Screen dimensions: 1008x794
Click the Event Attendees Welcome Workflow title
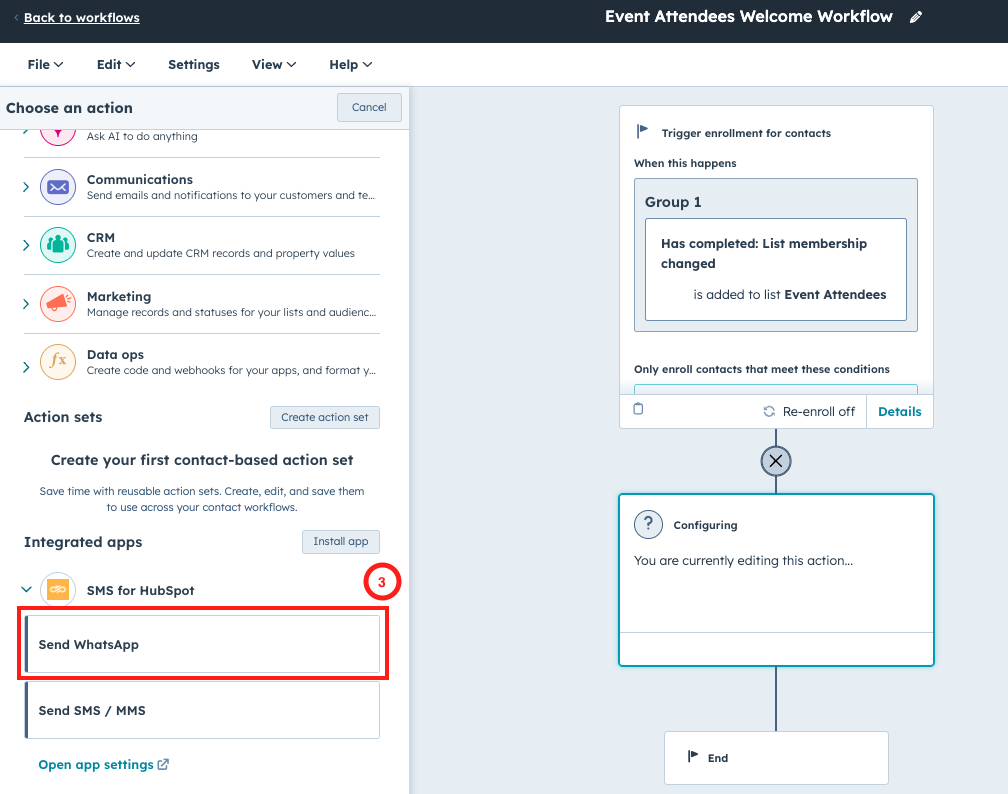click(748, 17)
